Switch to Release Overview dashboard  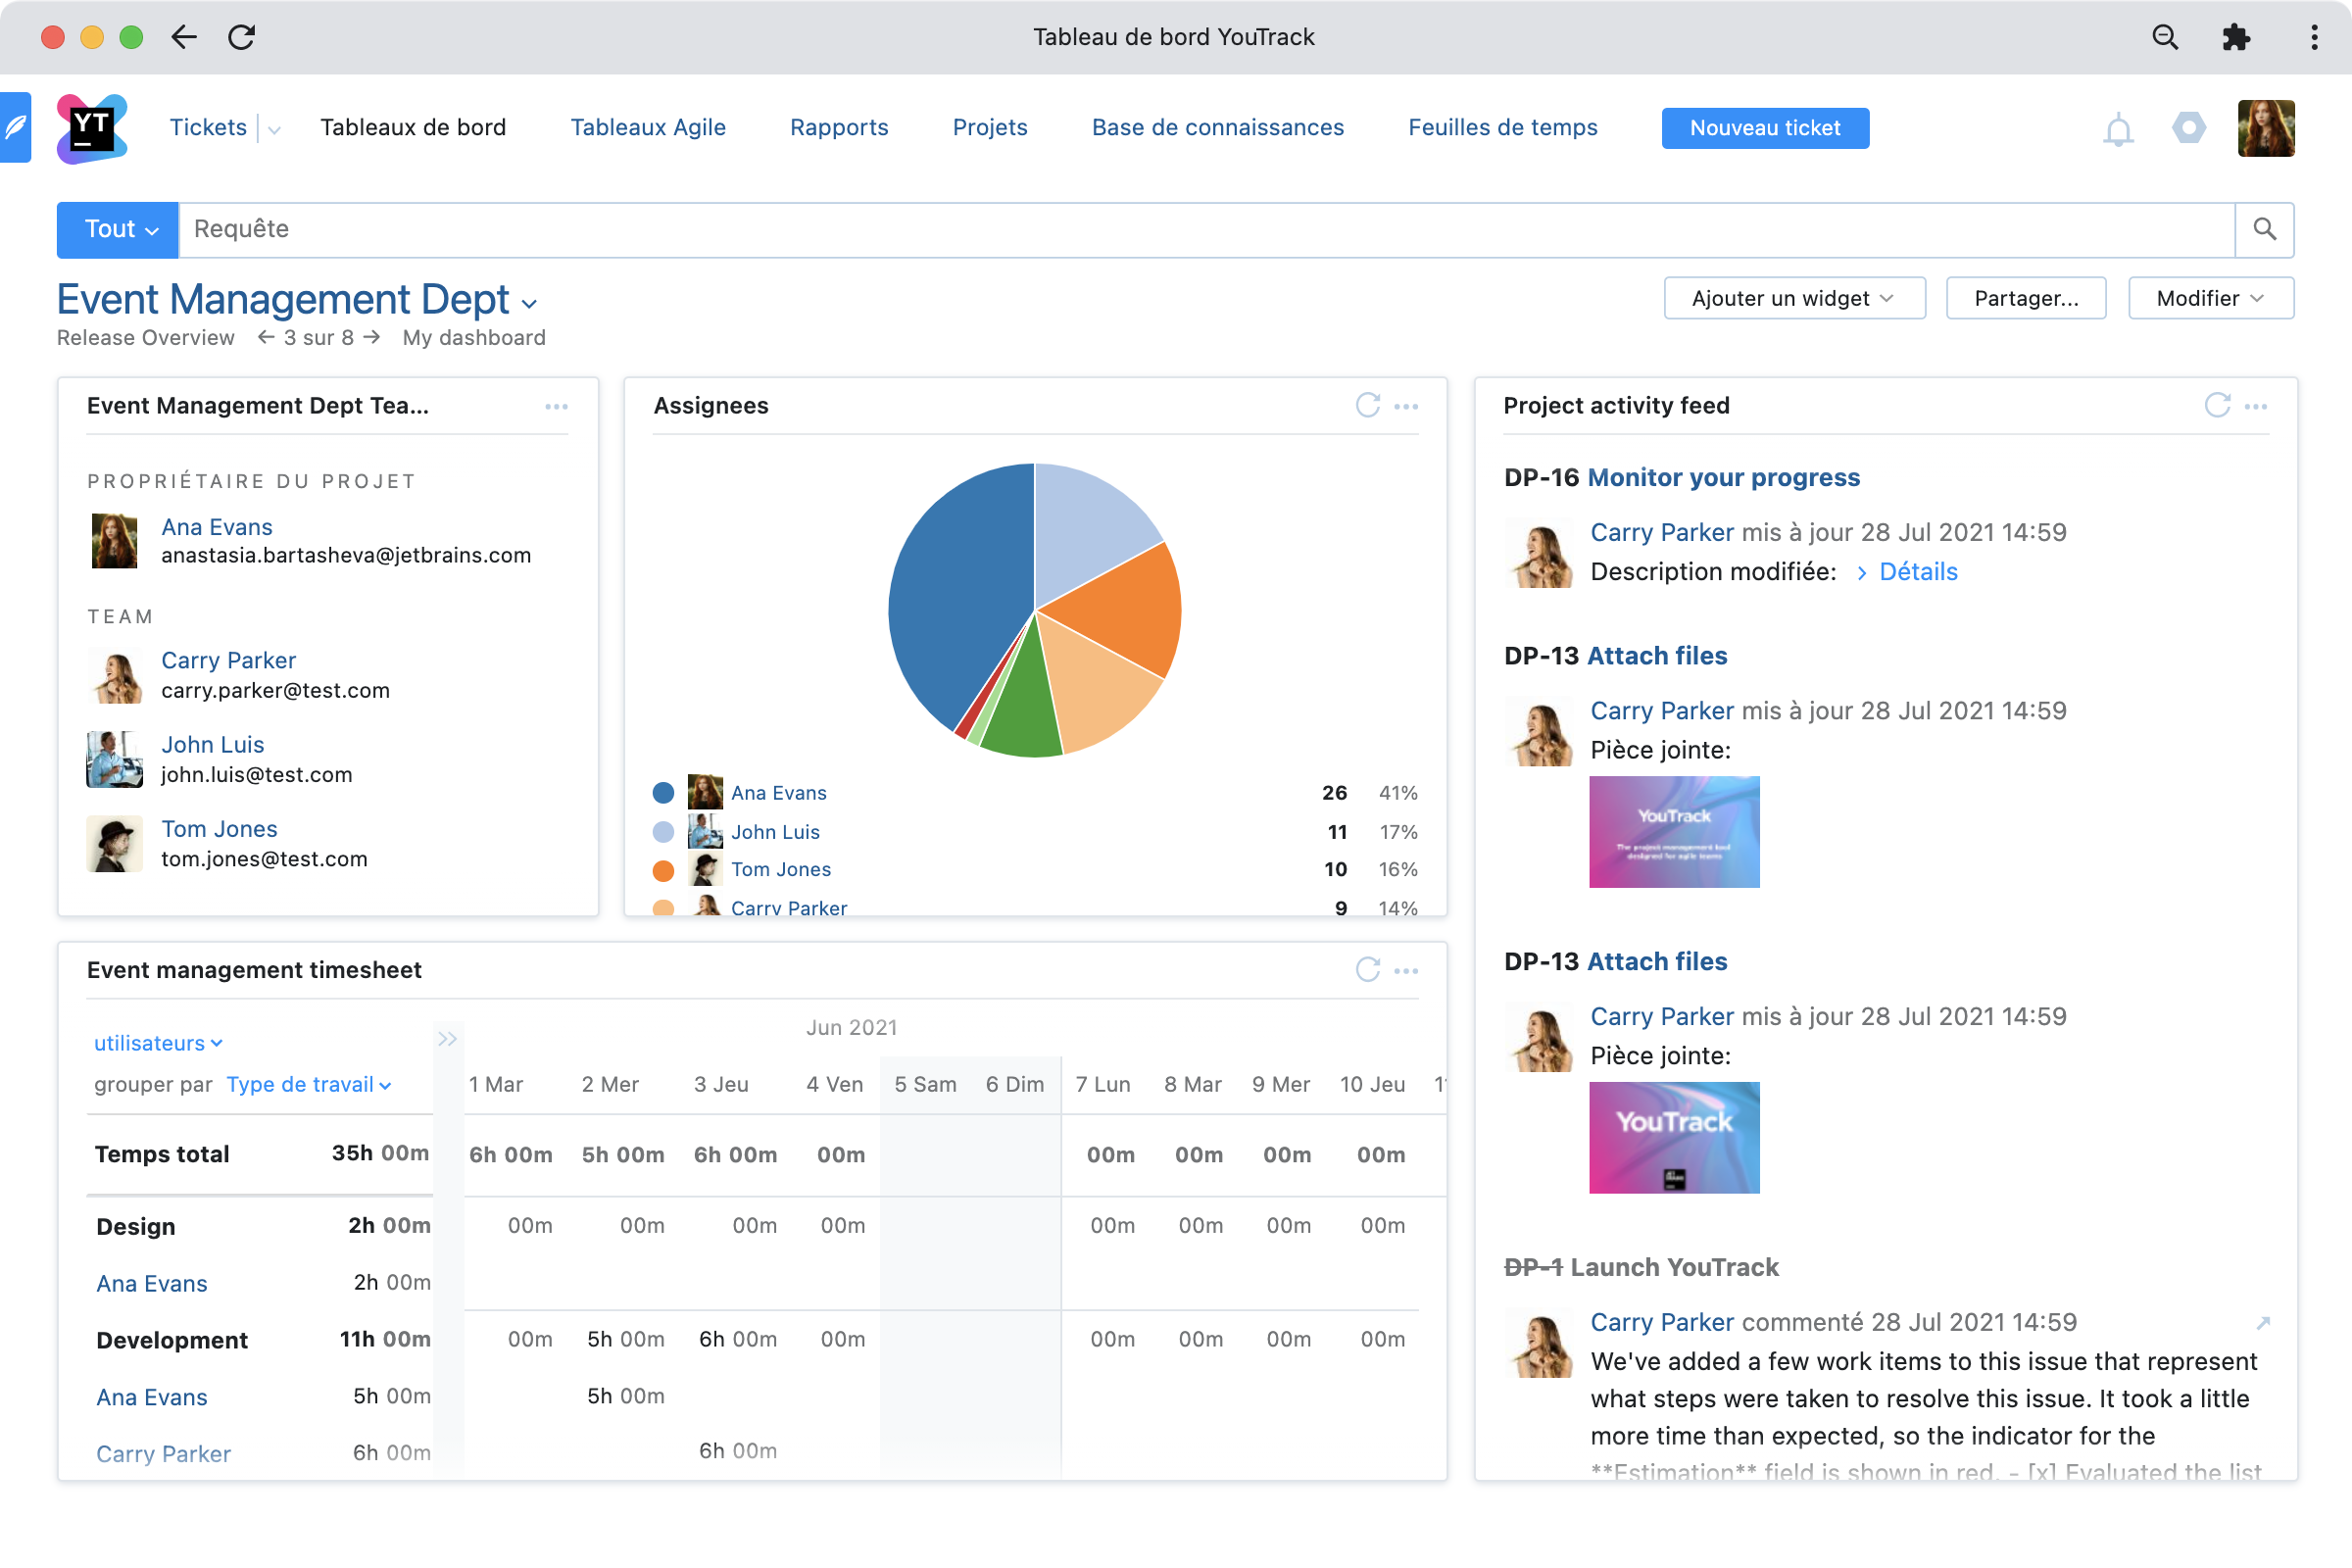pos(146,337)
